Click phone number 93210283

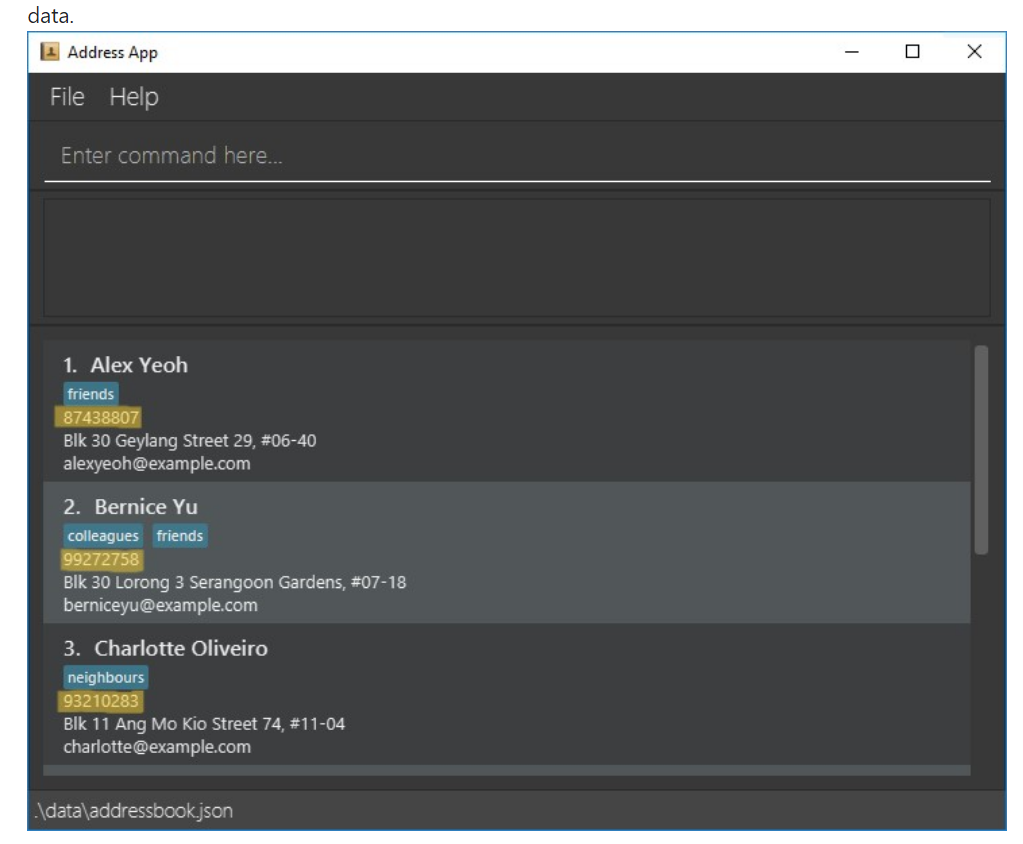tap(100, 701)
